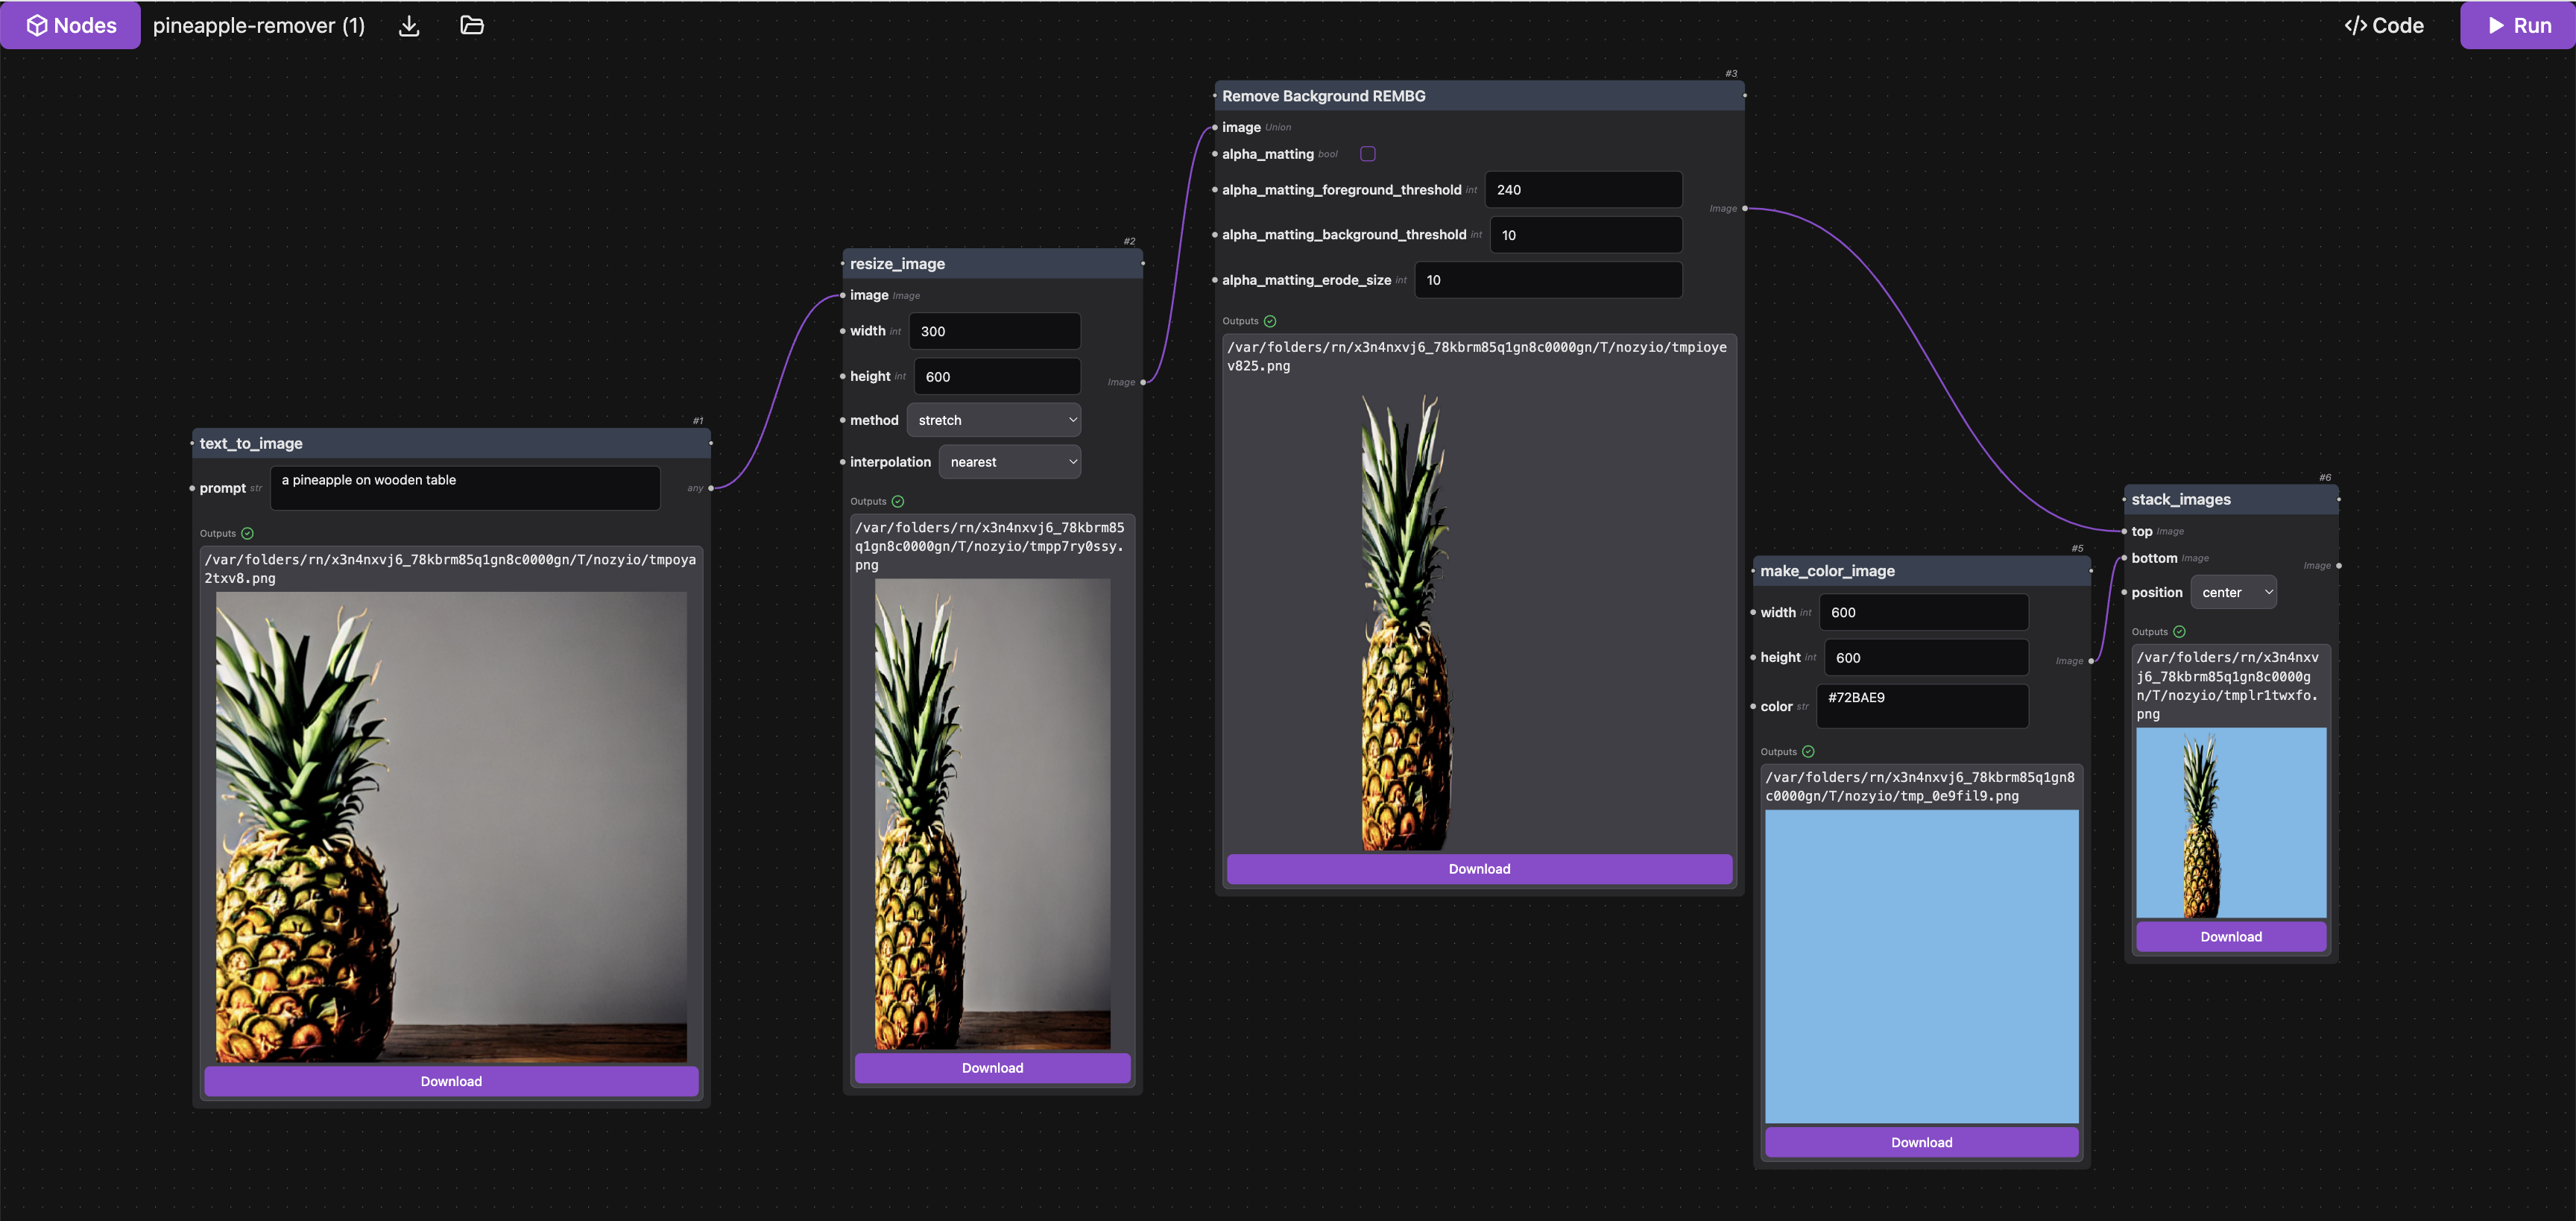Viewport: 2576px width, 1221px height.
Task: Click the prompt text field about pineapple
Action: tap(465, 487)
